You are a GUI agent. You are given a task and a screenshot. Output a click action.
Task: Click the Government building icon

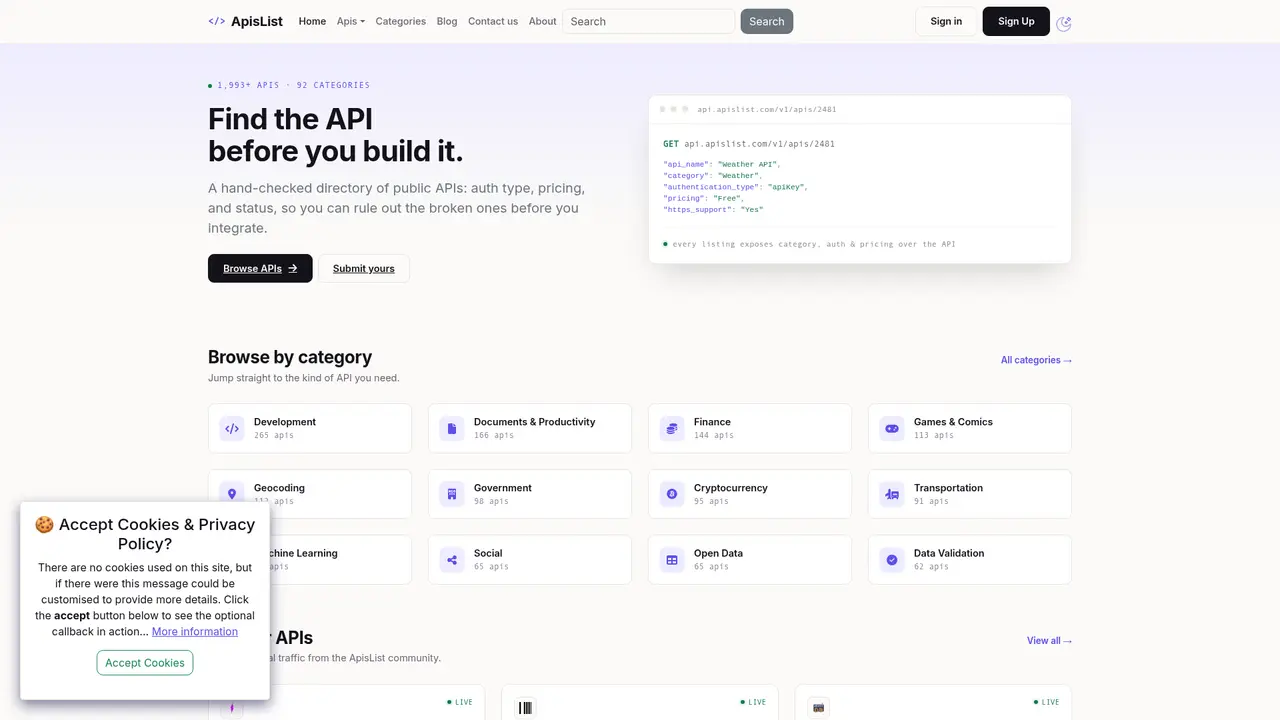click(x=452, y=494)
